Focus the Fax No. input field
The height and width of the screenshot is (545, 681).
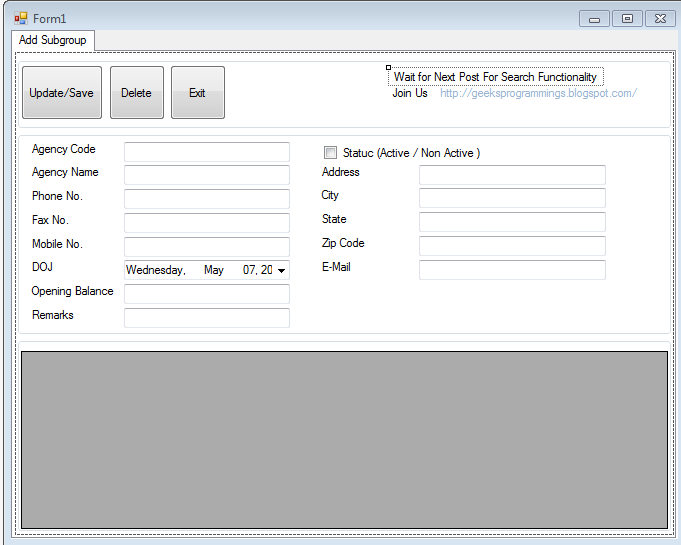[x=207, y=223]
